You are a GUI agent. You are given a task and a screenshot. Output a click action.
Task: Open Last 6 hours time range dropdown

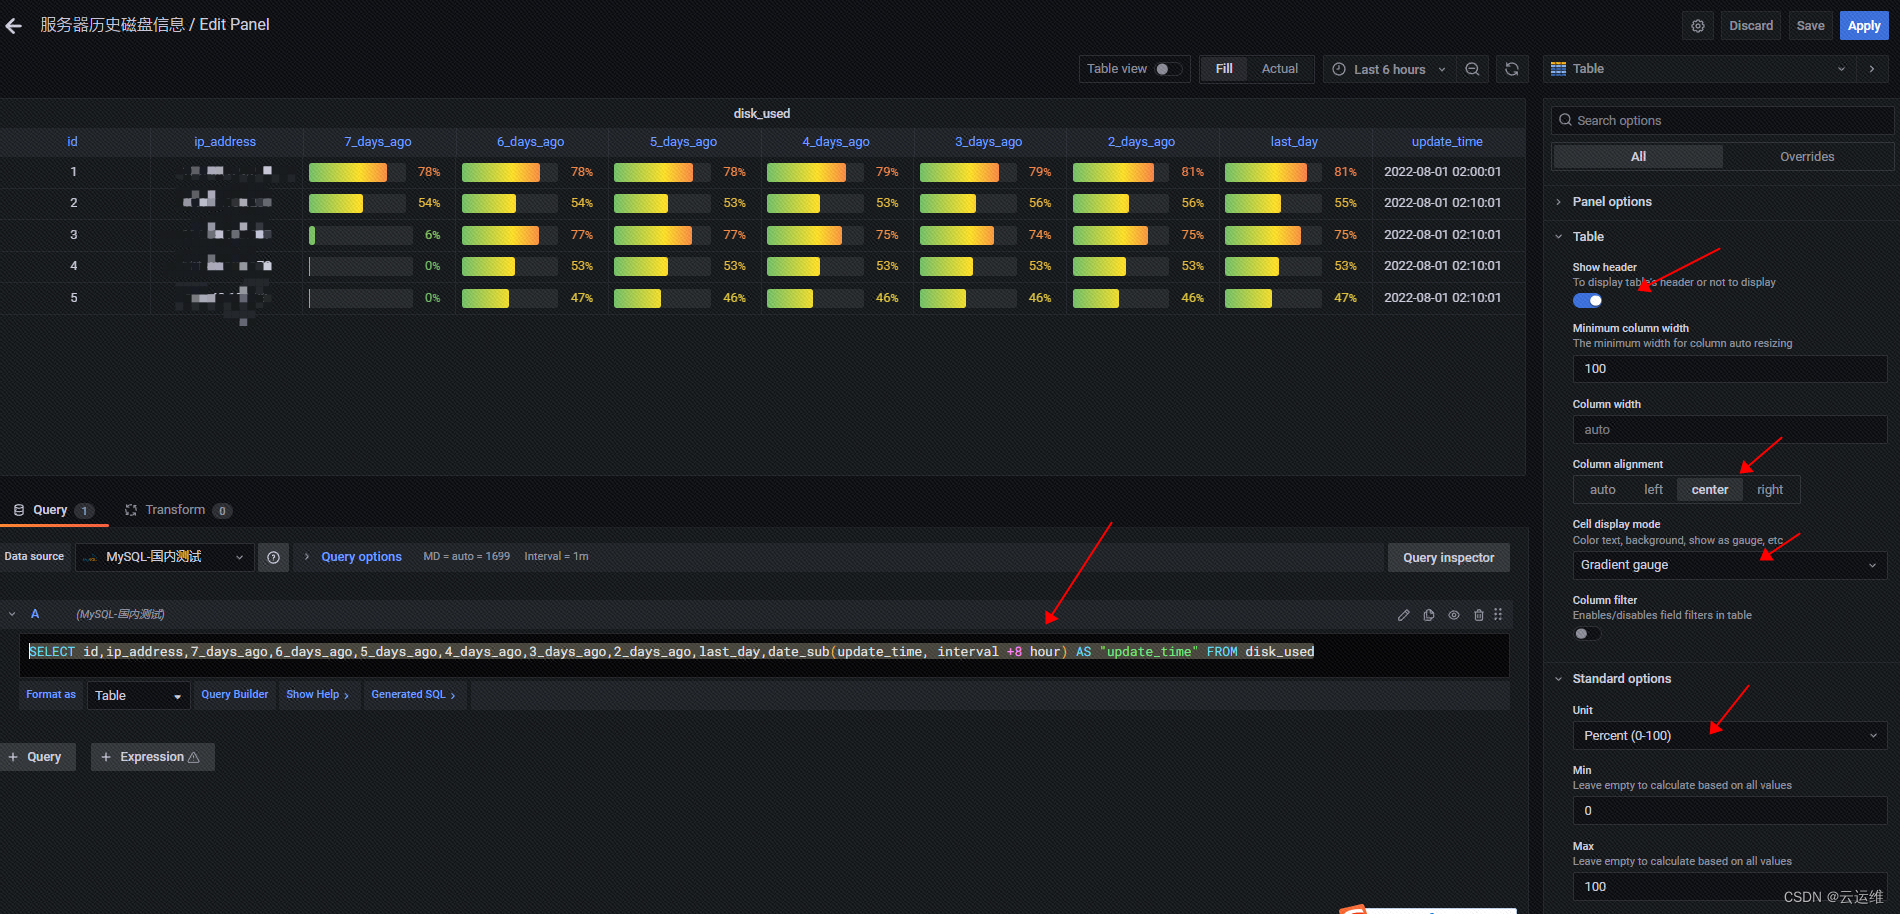point(1389,69)
